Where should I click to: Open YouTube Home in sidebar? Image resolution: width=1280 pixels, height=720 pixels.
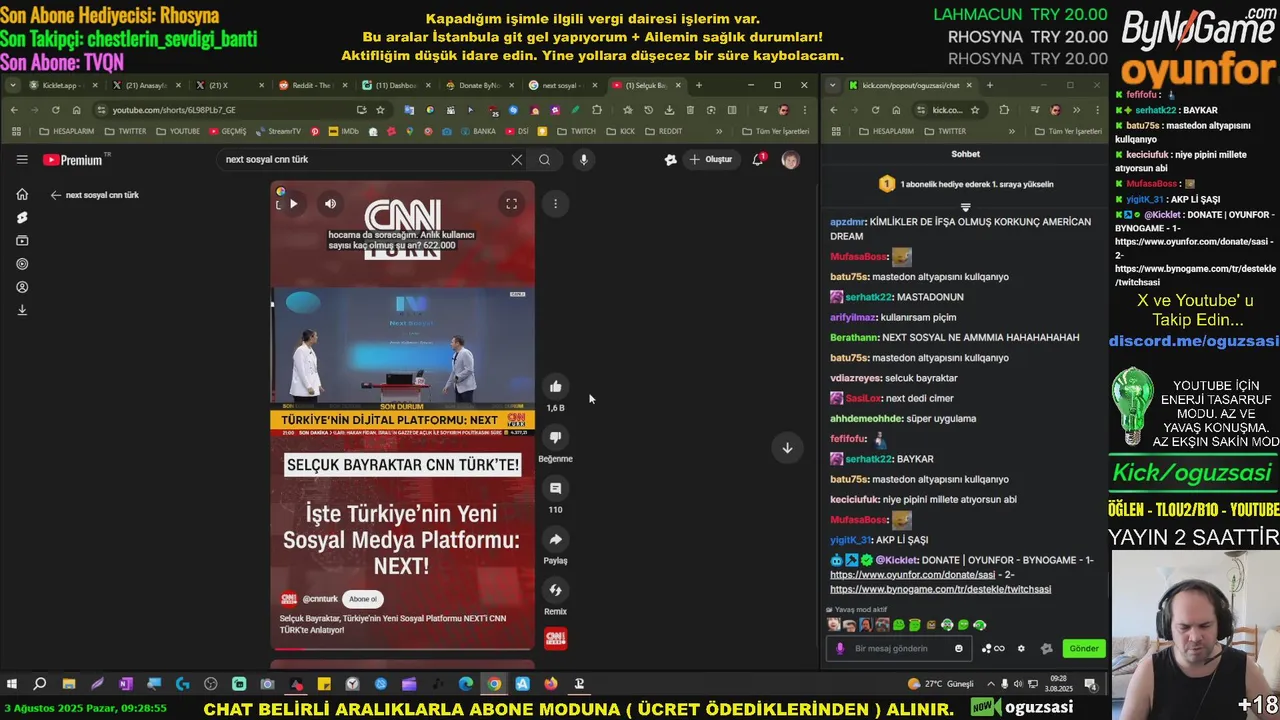[22, 194]
